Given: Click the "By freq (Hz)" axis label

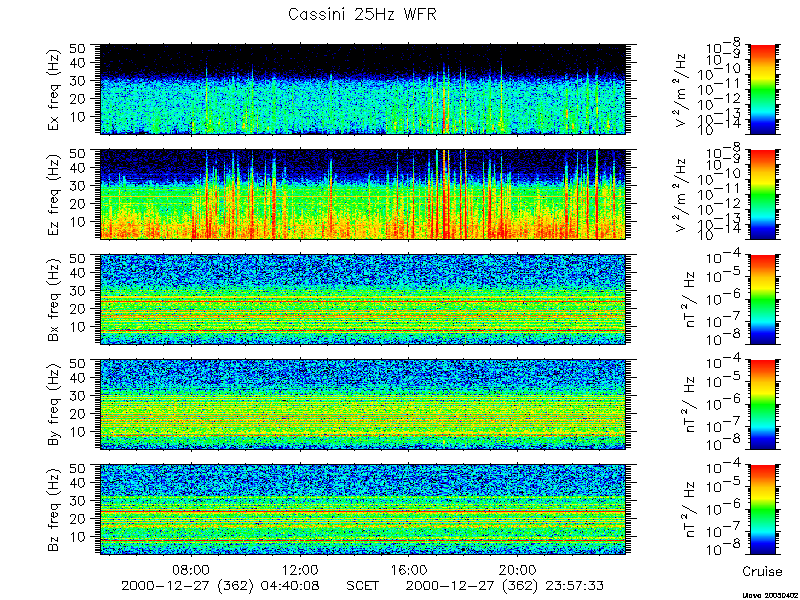Looking at the screenshot, I should (55, 405).
